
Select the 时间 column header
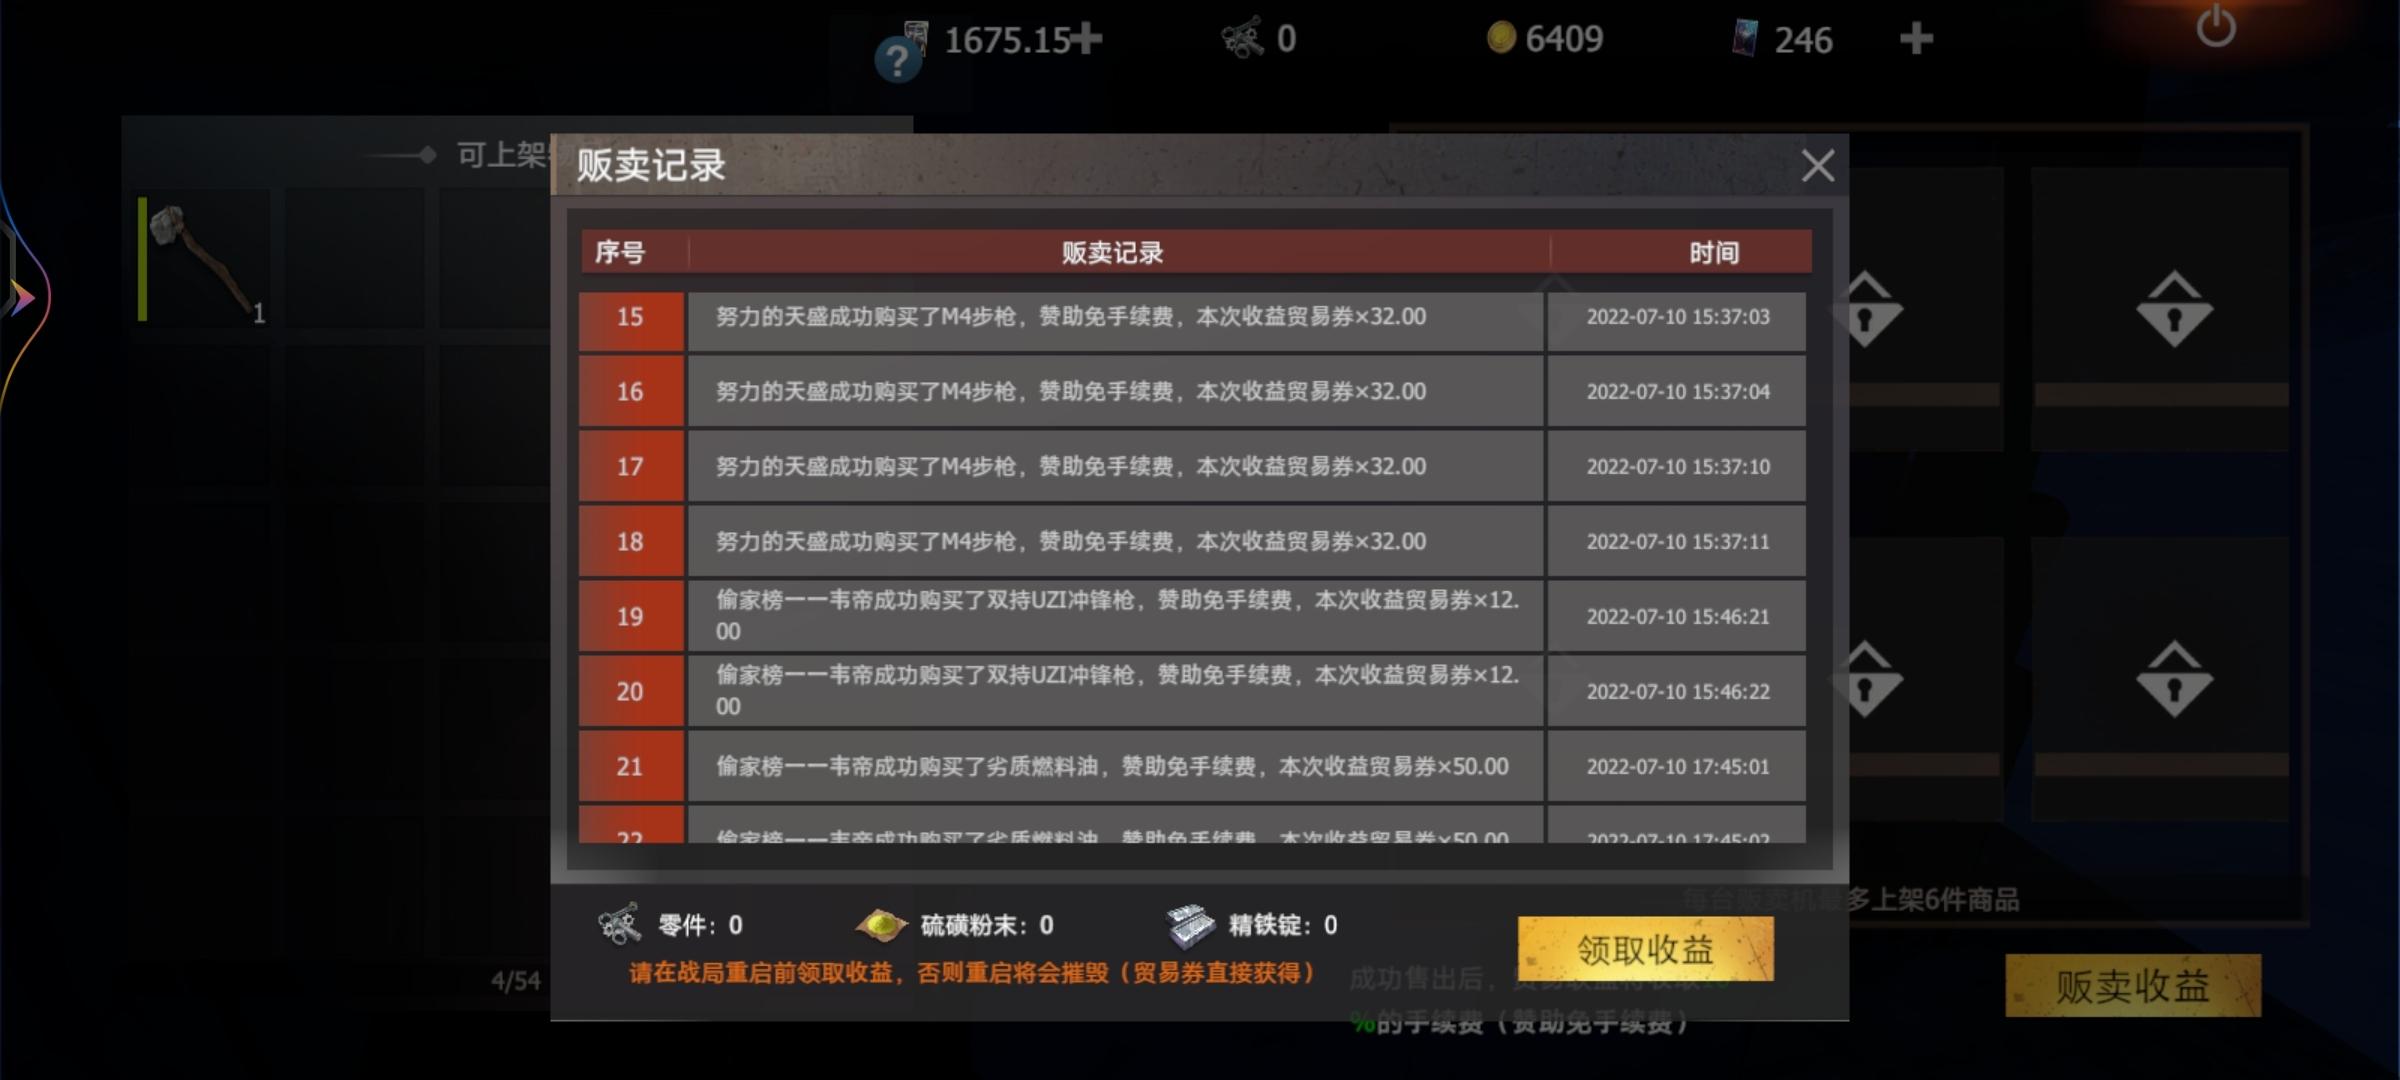1714,252
